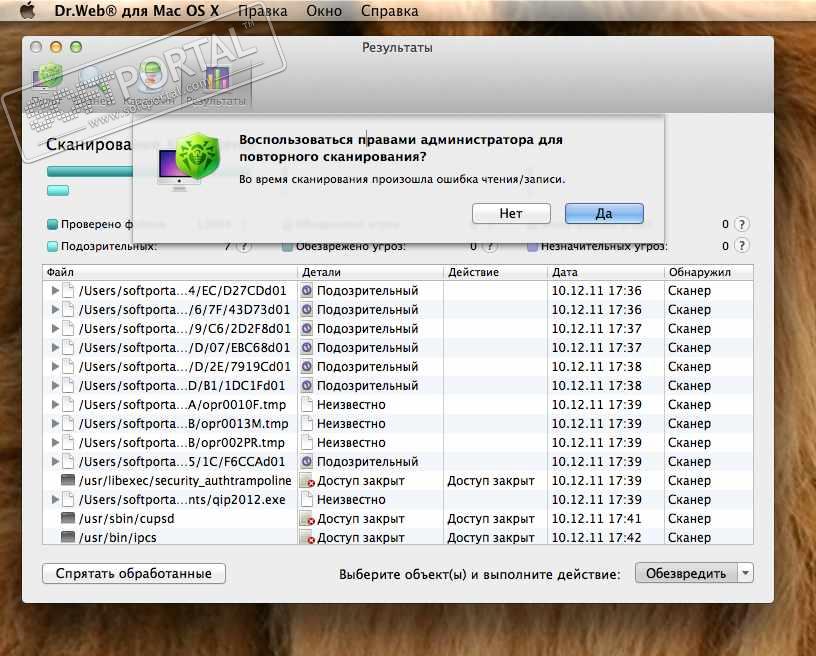Open the dropdown arrow next to Обезвредить

(x=745, y=573)
